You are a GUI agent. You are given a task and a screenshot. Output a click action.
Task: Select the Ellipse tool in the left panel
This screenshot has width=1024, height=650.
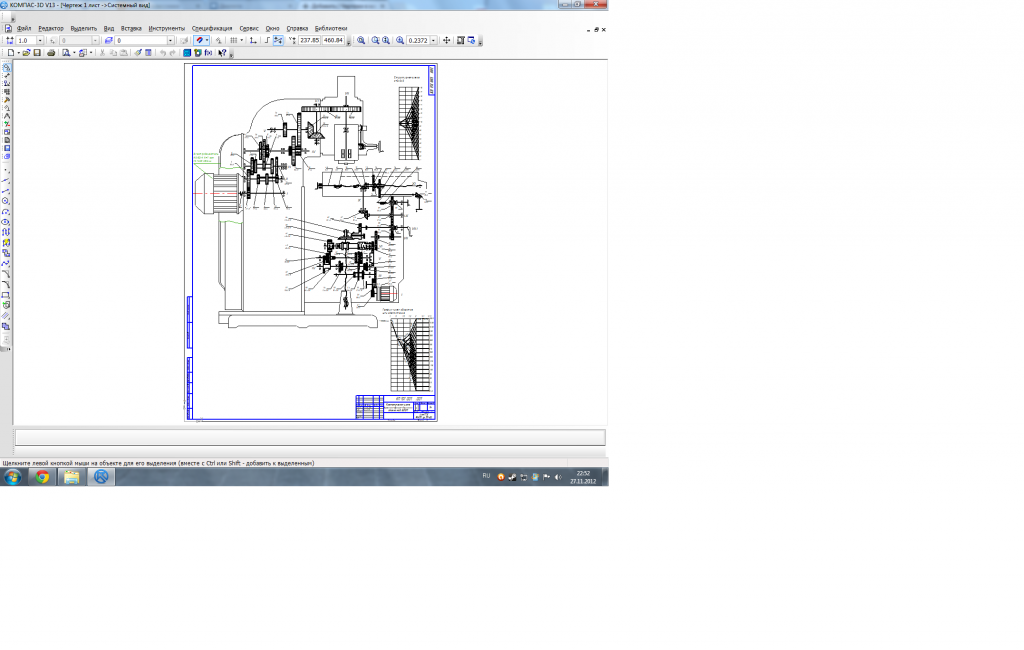[6, 221]
